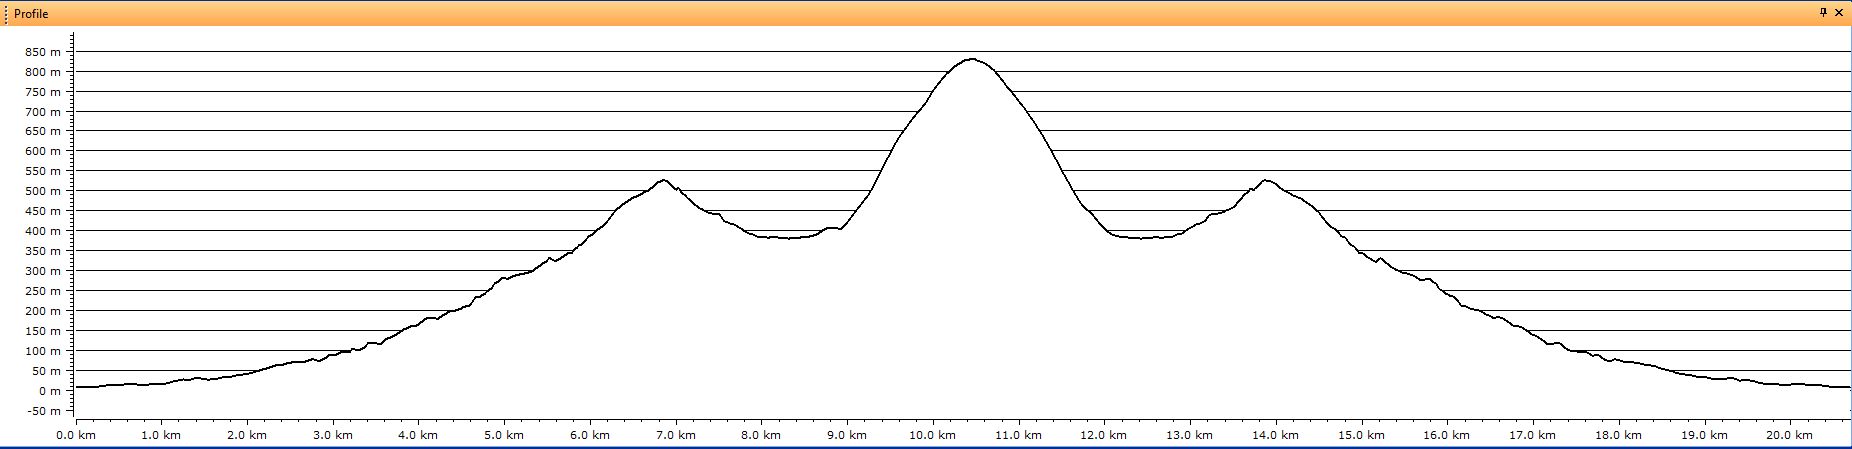The width and height of the screenshot is (1852, 449).
Task: Click the '12.0 km' distance axis label
Action: [1104, 436]
